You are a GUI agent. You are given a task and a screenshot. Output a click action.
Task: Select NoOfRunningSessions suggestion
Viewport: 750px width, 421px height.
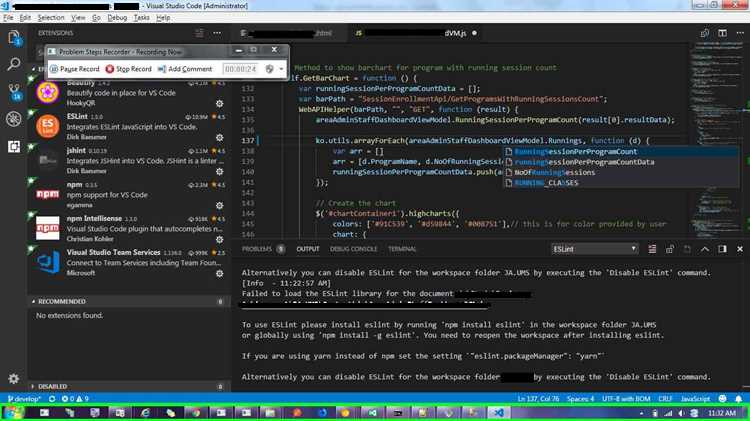620,172
